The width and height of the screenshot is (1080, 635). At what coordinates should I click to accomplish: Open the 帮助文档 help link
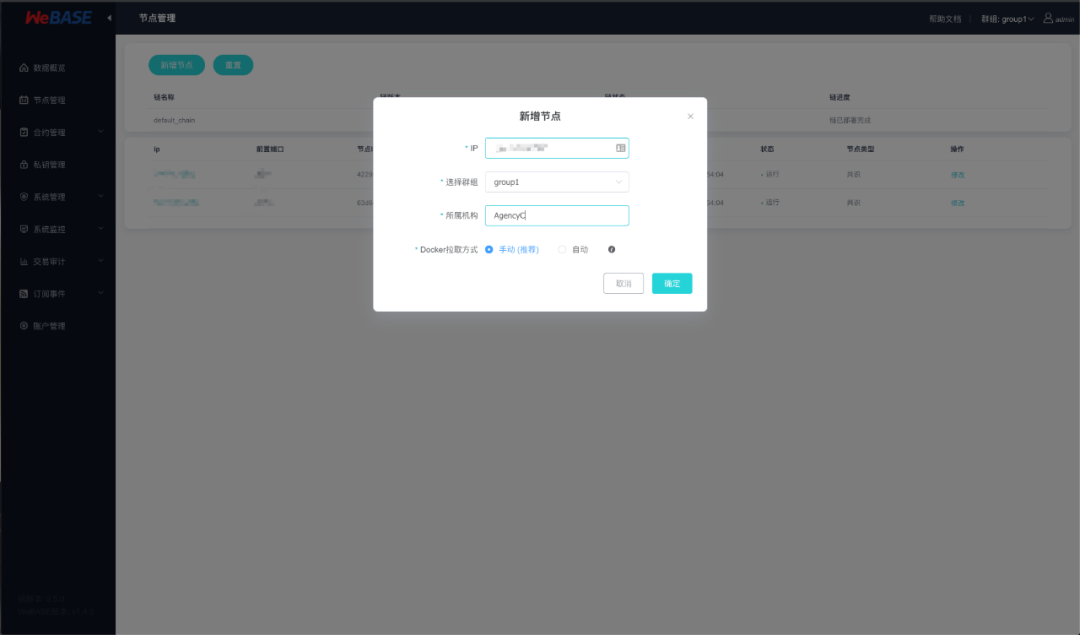coord(944,19)
